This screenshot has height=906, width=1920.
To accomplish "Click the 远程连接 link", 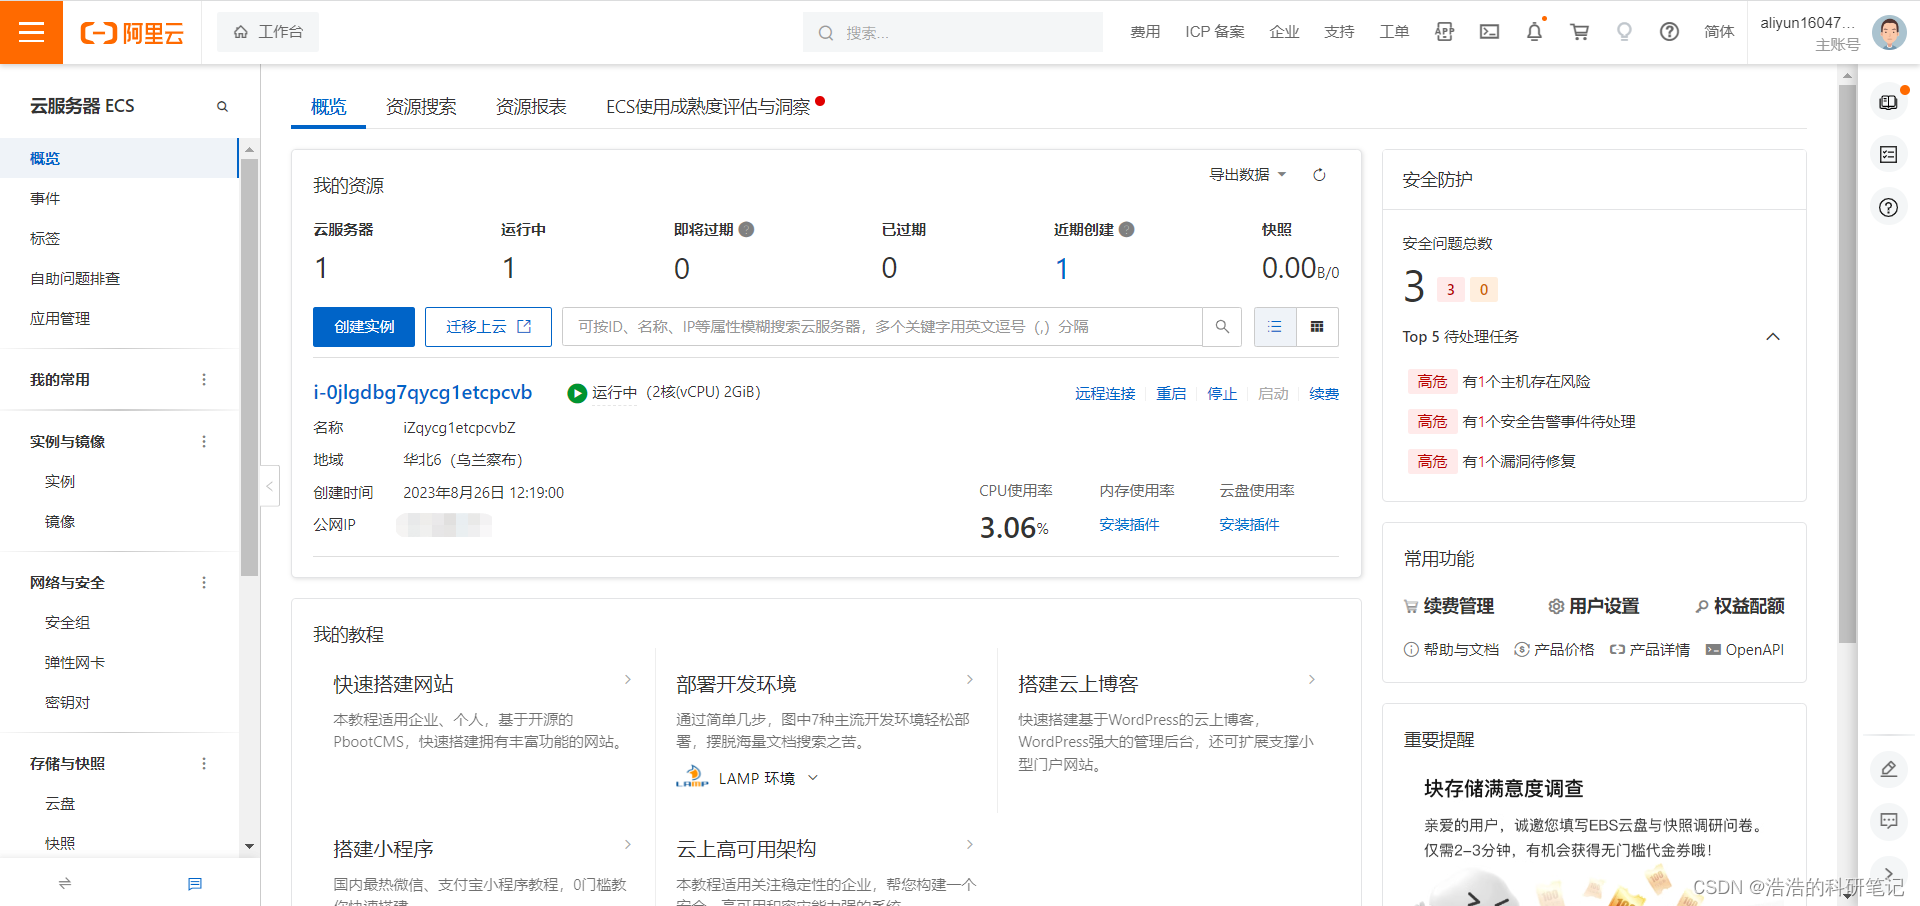I will click(x=1105, y=393).
